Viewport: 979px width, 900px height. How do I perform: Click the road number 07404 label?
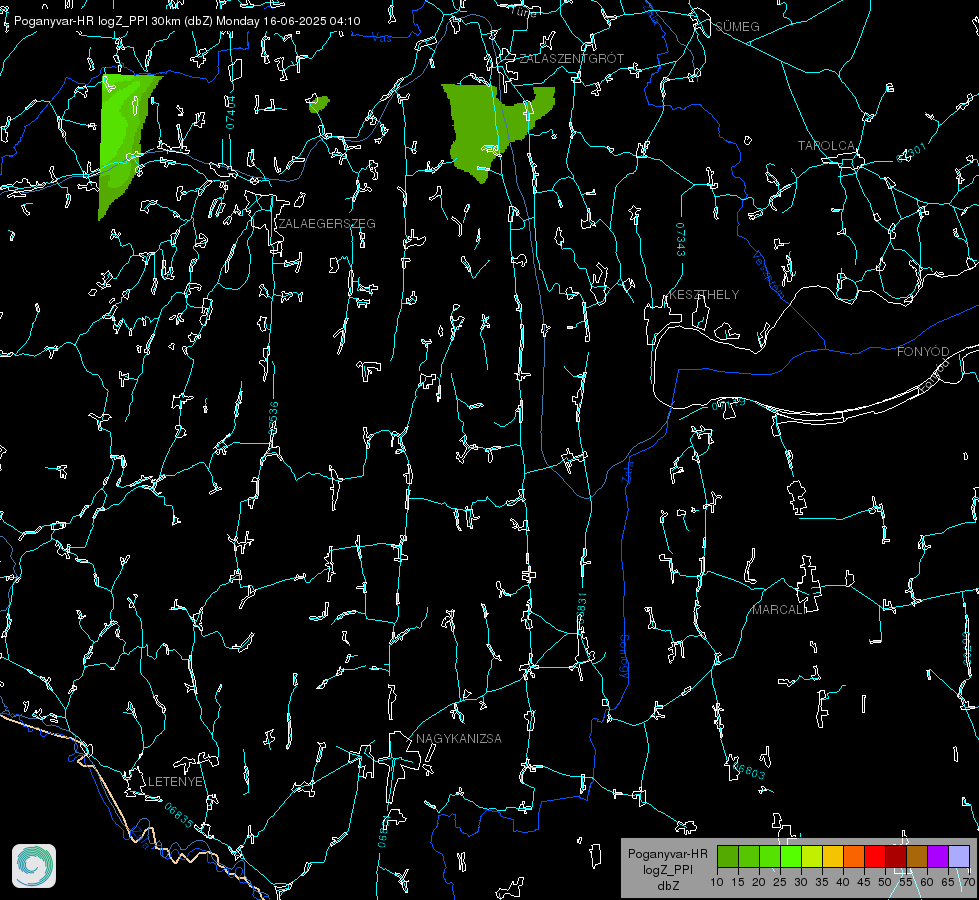click(x=230, y=112)
